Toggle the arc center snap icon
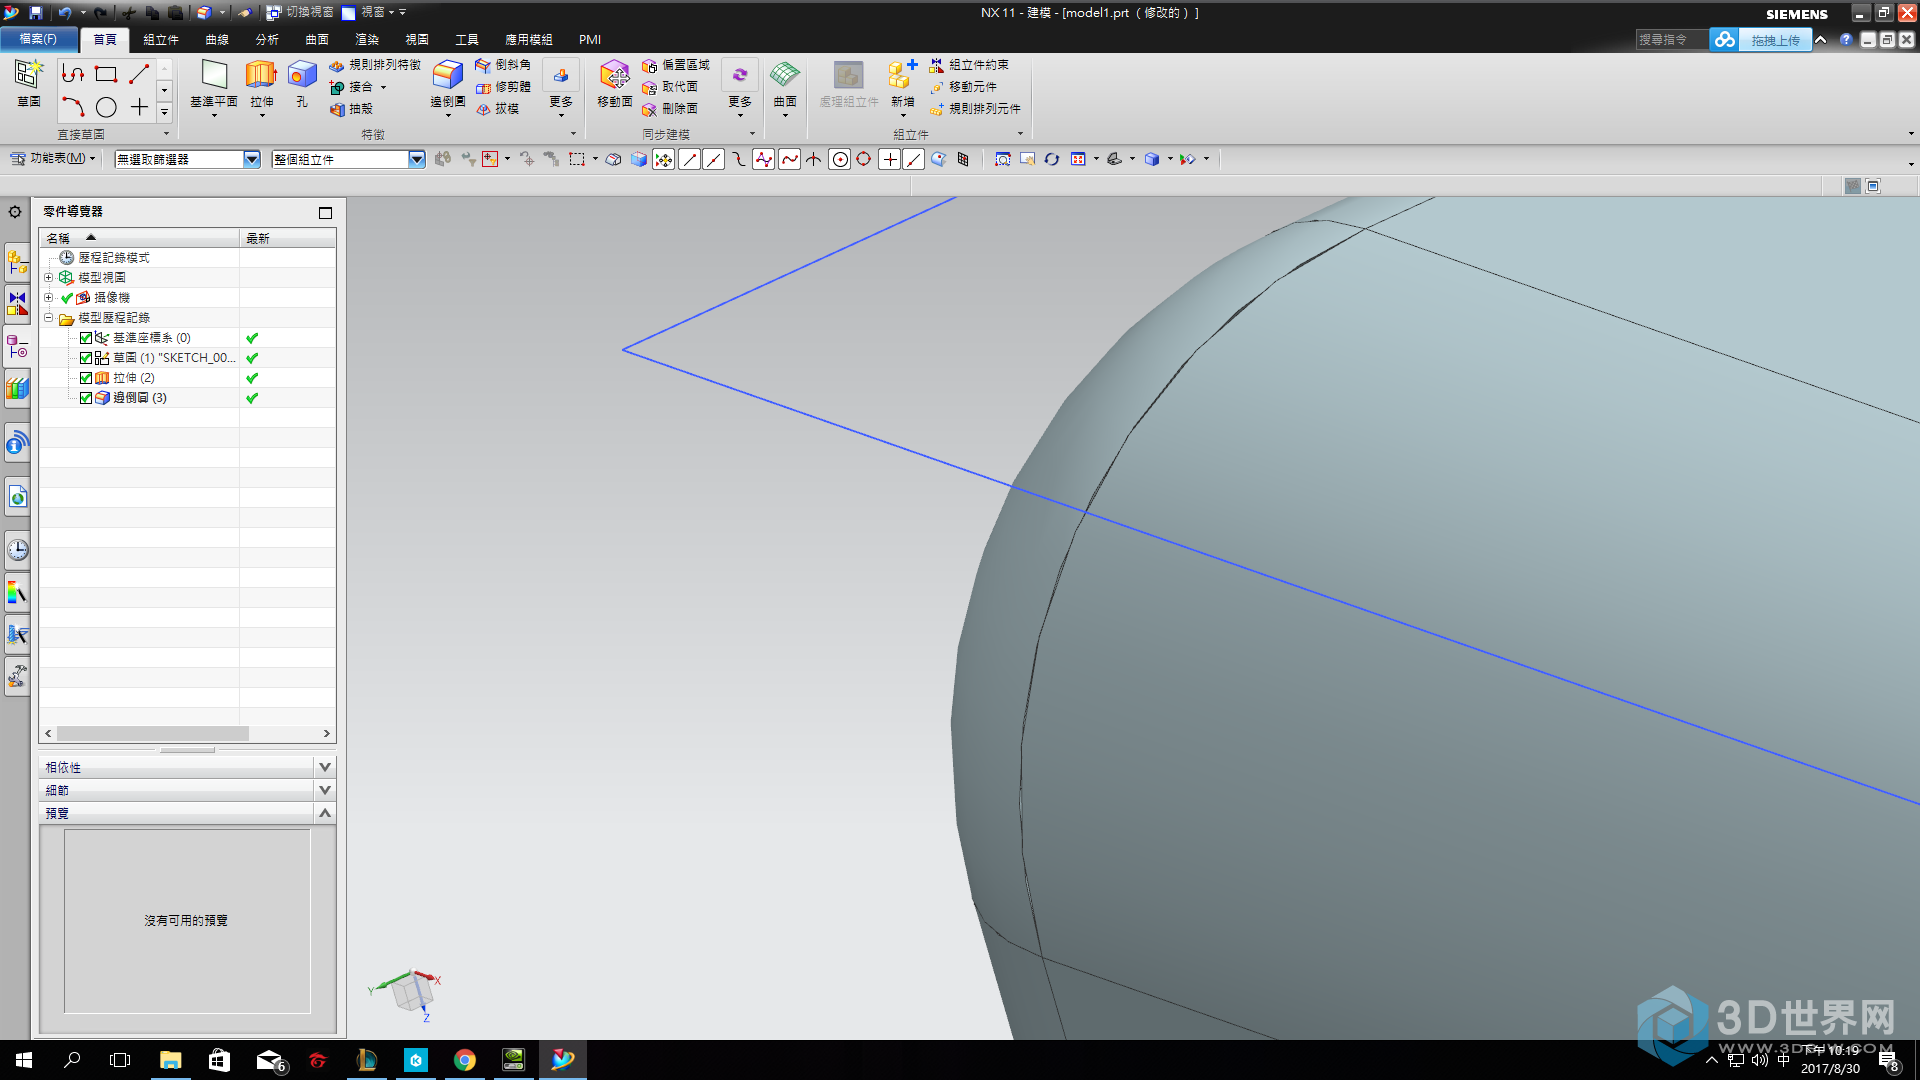 point(840,159)
